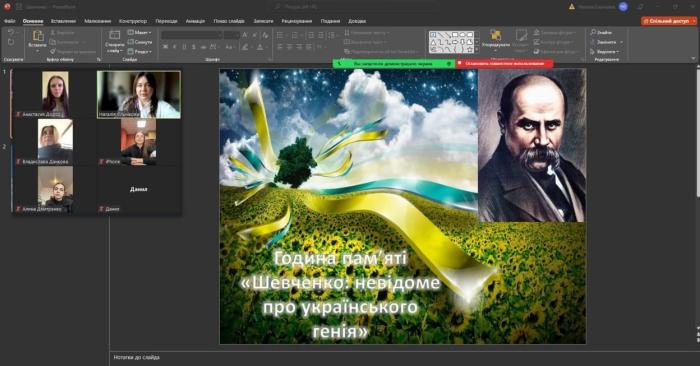Viewport: 700px width, 366px height.
Task: Click the Cut scissors icon
Action: point(53,33)
